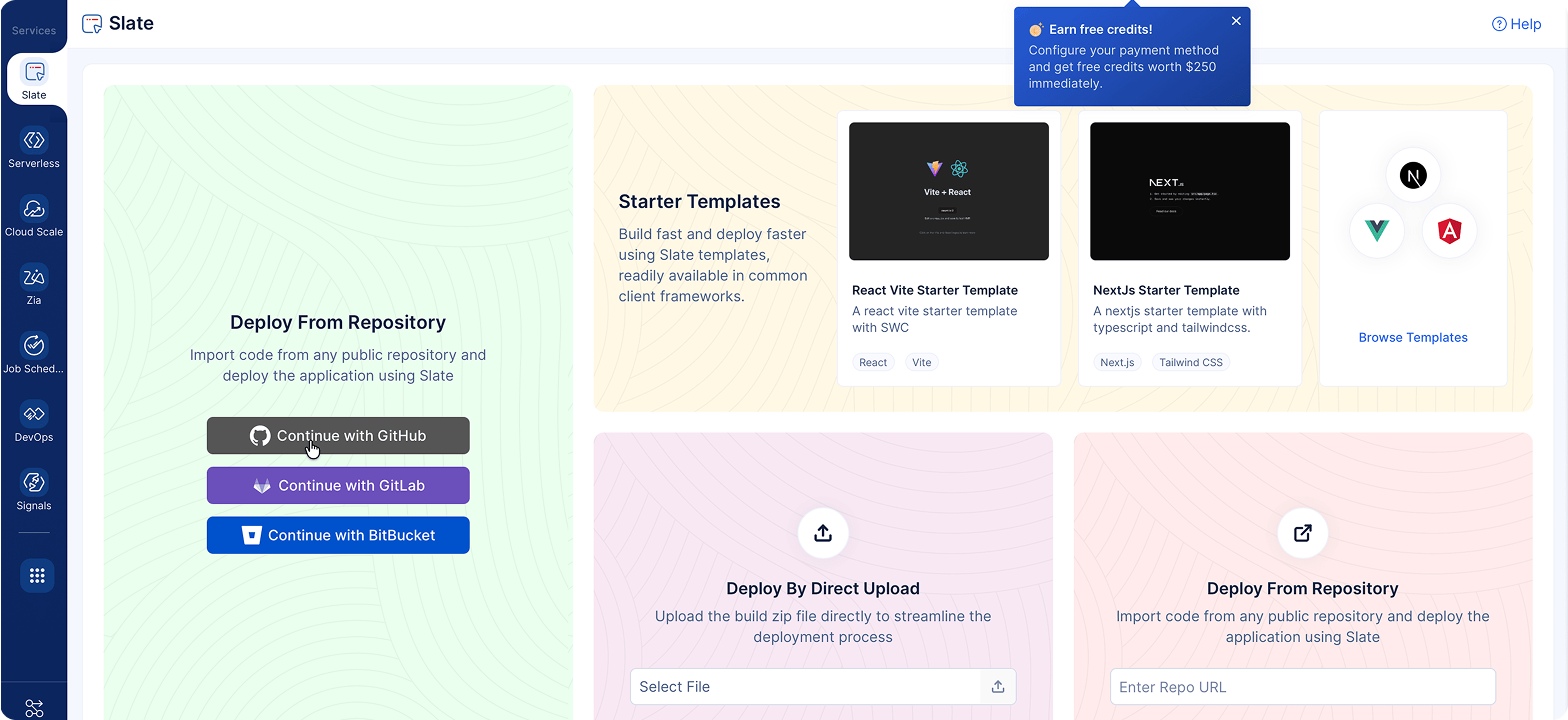Click the Earn free credits! title
Screen dimensions: 1568x720
1100,30
